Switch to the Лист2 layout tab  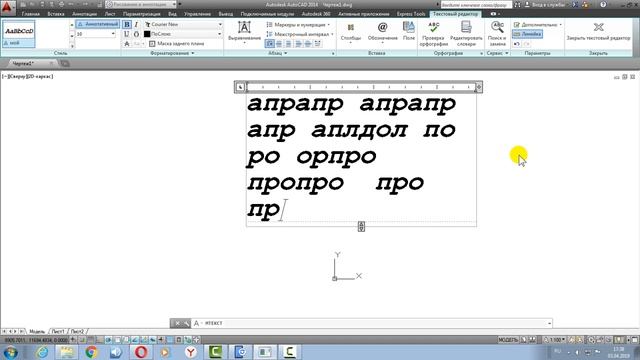point(77,331)
